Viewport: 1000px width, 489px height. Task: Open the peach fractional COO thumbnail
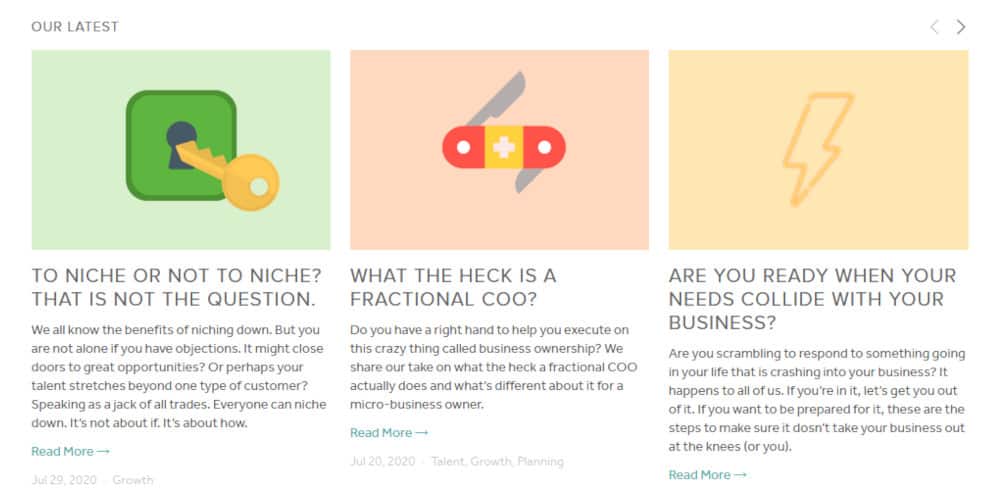(499, 150)
